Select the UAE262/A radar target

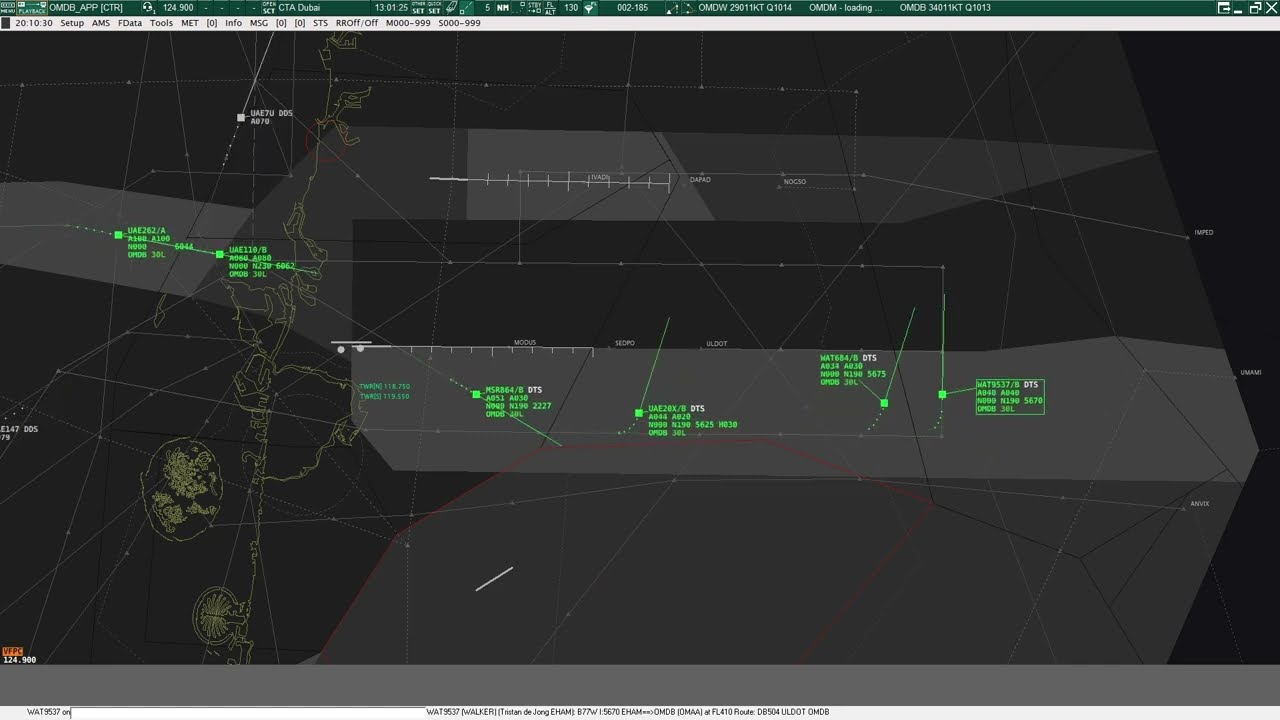118,235
